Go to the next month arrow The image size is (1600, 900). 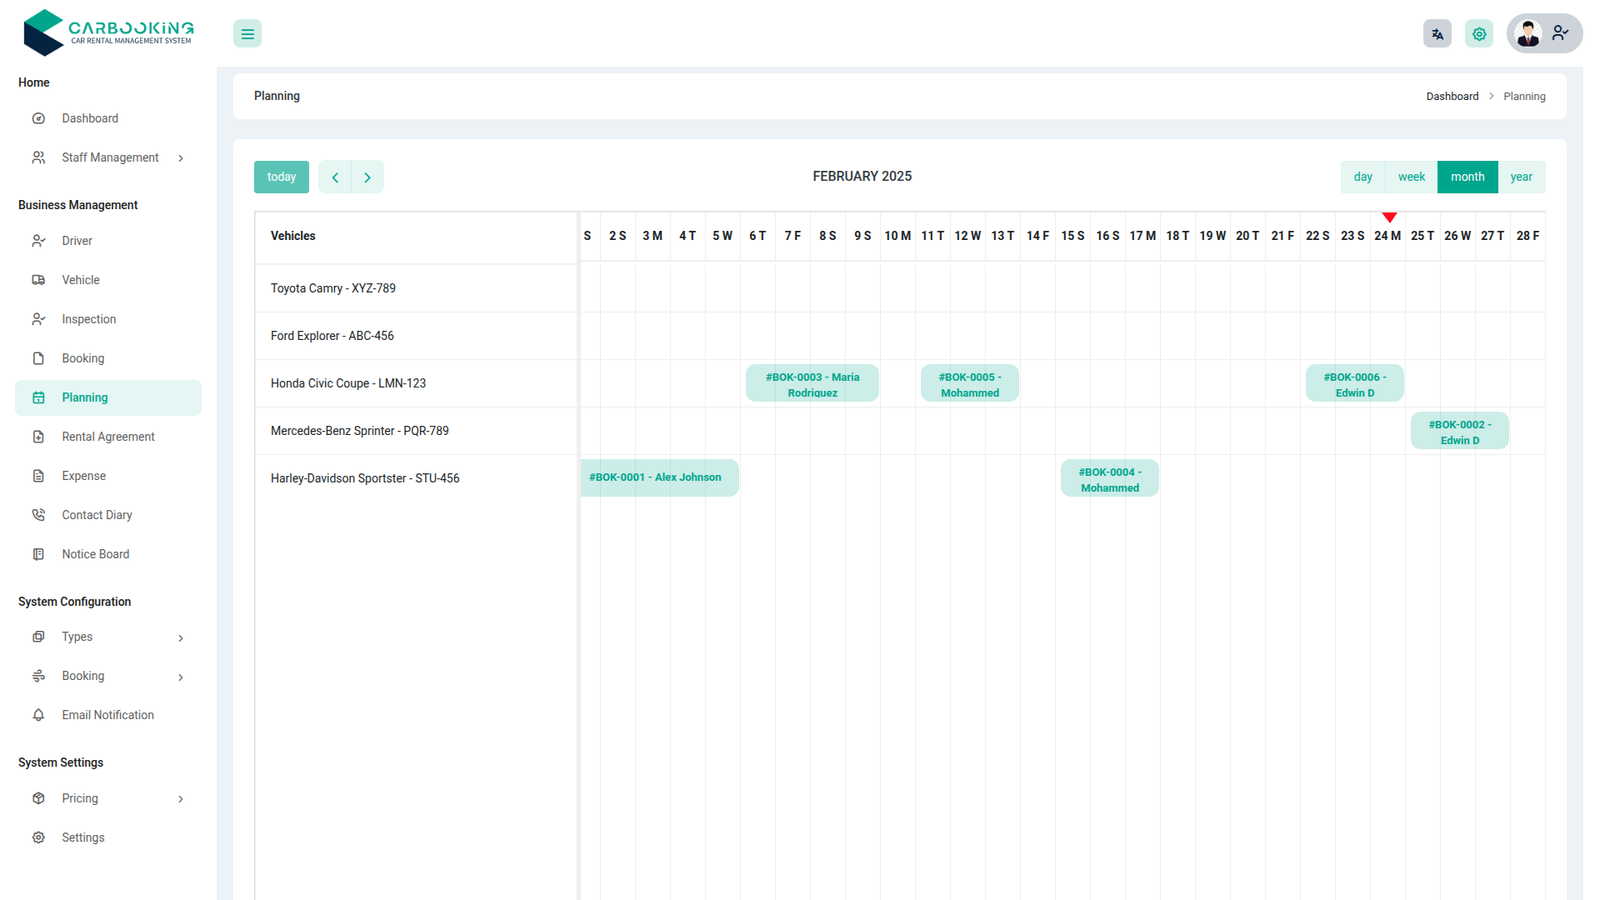coord(367,177)
